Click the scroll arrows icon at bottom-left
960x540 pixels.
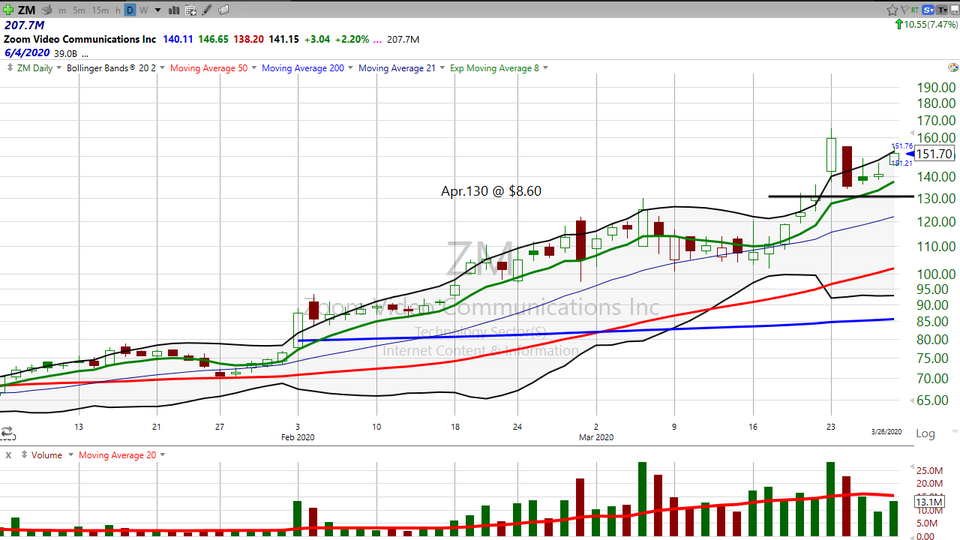(x=7, y=432)
